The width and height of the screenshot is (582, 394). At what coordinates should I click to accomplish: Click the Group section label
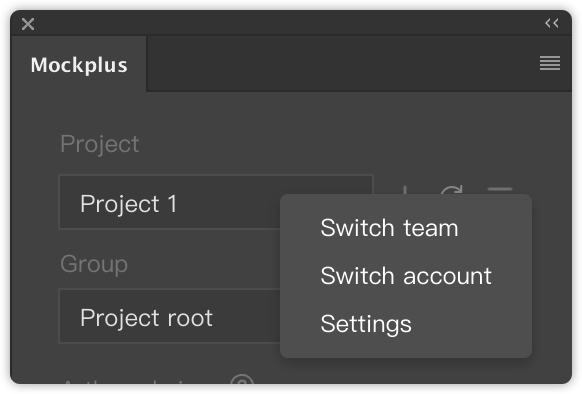coord(94,264)
